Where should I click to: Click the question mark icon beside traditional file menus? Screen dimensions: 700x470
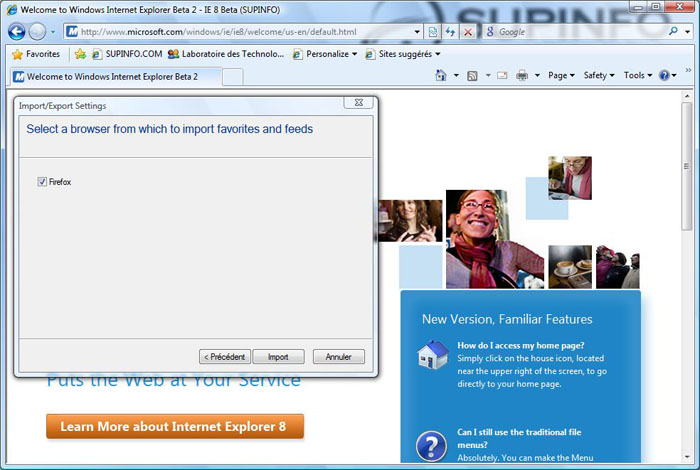pyautogui.click(x=431, y=446)
